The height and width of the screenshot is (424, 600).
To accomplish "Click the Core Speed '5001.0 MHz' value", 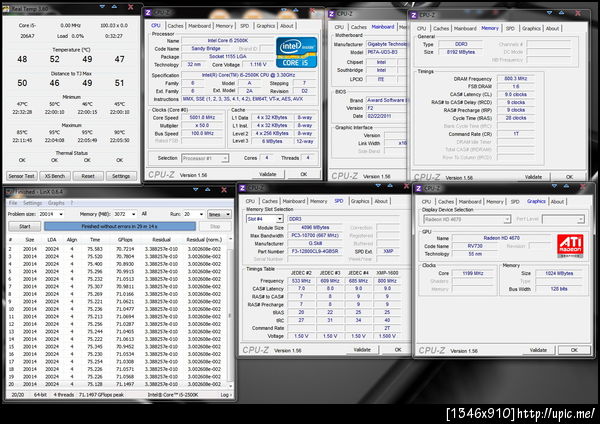I will pyautogui.click(x=202, y=117).
